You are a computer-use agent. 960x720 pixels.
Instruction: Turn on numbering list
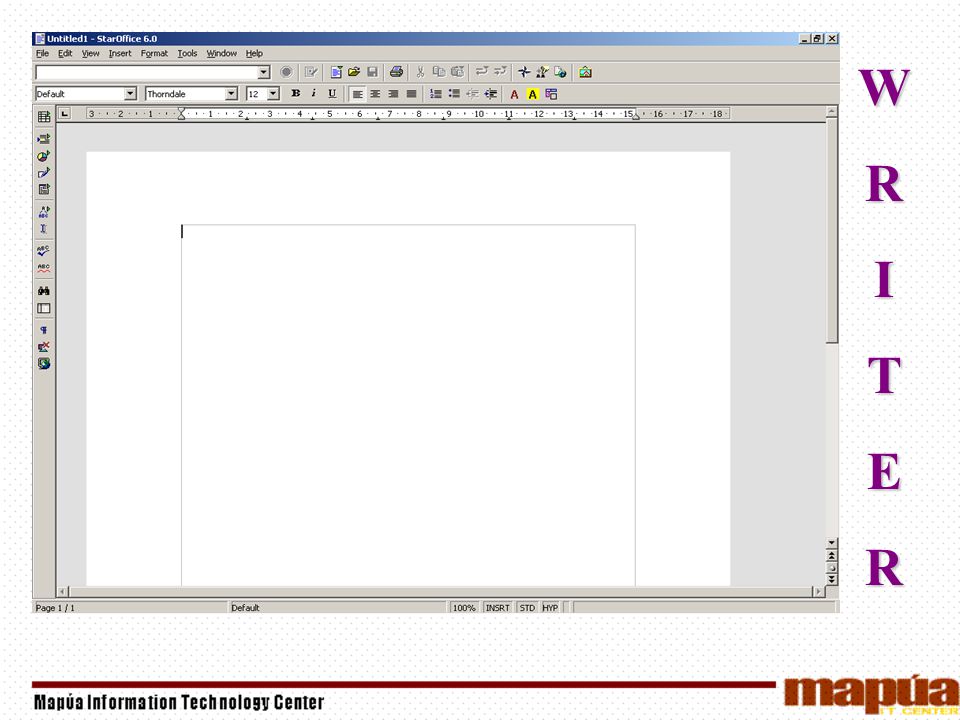click(435, 94)
